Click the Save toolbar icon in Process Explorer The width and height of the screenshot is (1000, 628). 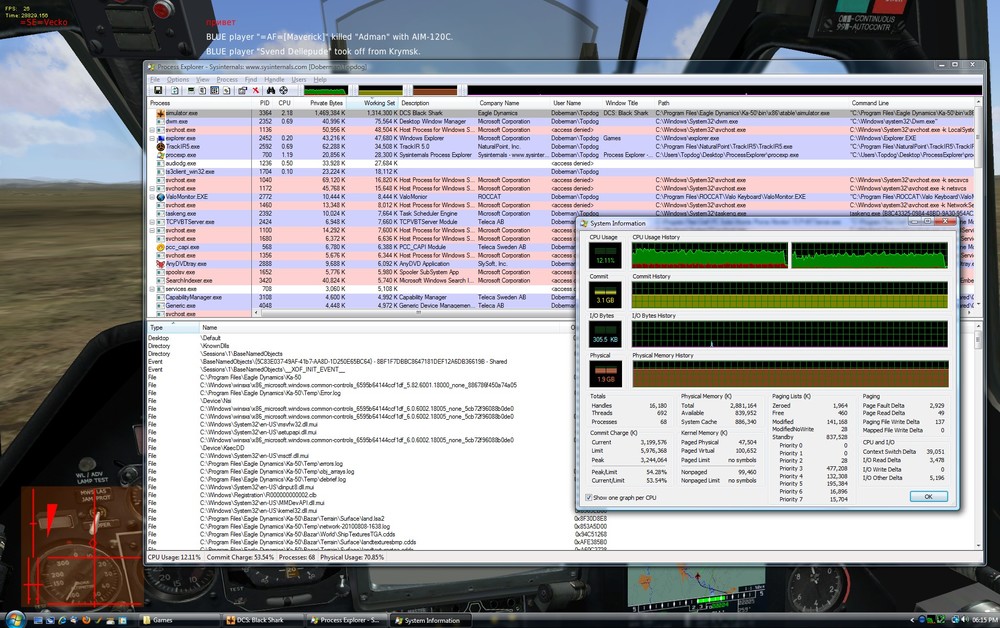tap(157, 91)
